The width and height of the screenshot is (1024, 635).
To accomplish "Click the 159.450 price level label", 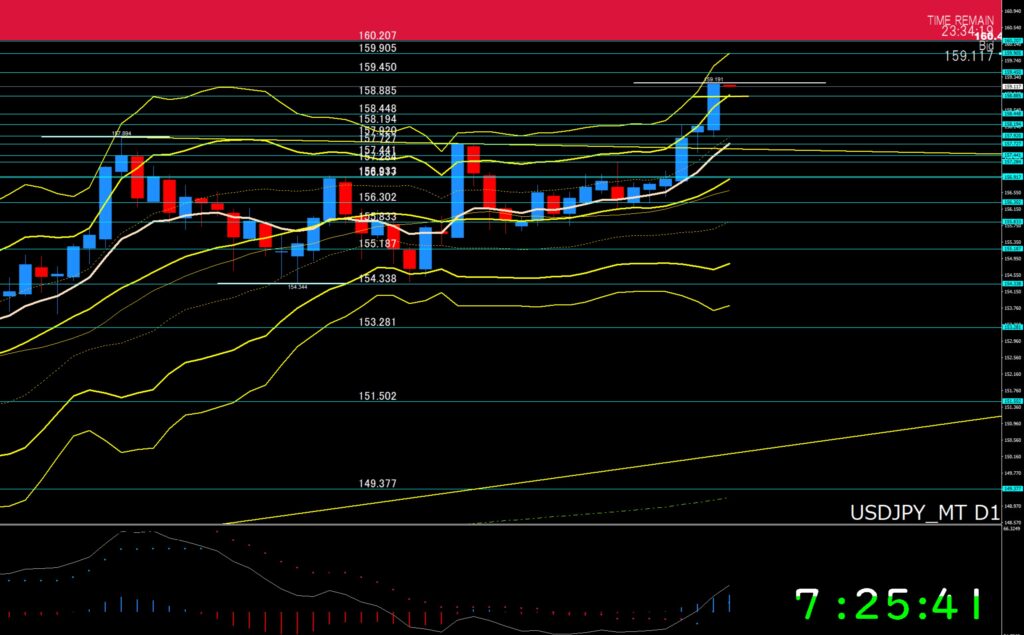I will [x=378, y=67].
